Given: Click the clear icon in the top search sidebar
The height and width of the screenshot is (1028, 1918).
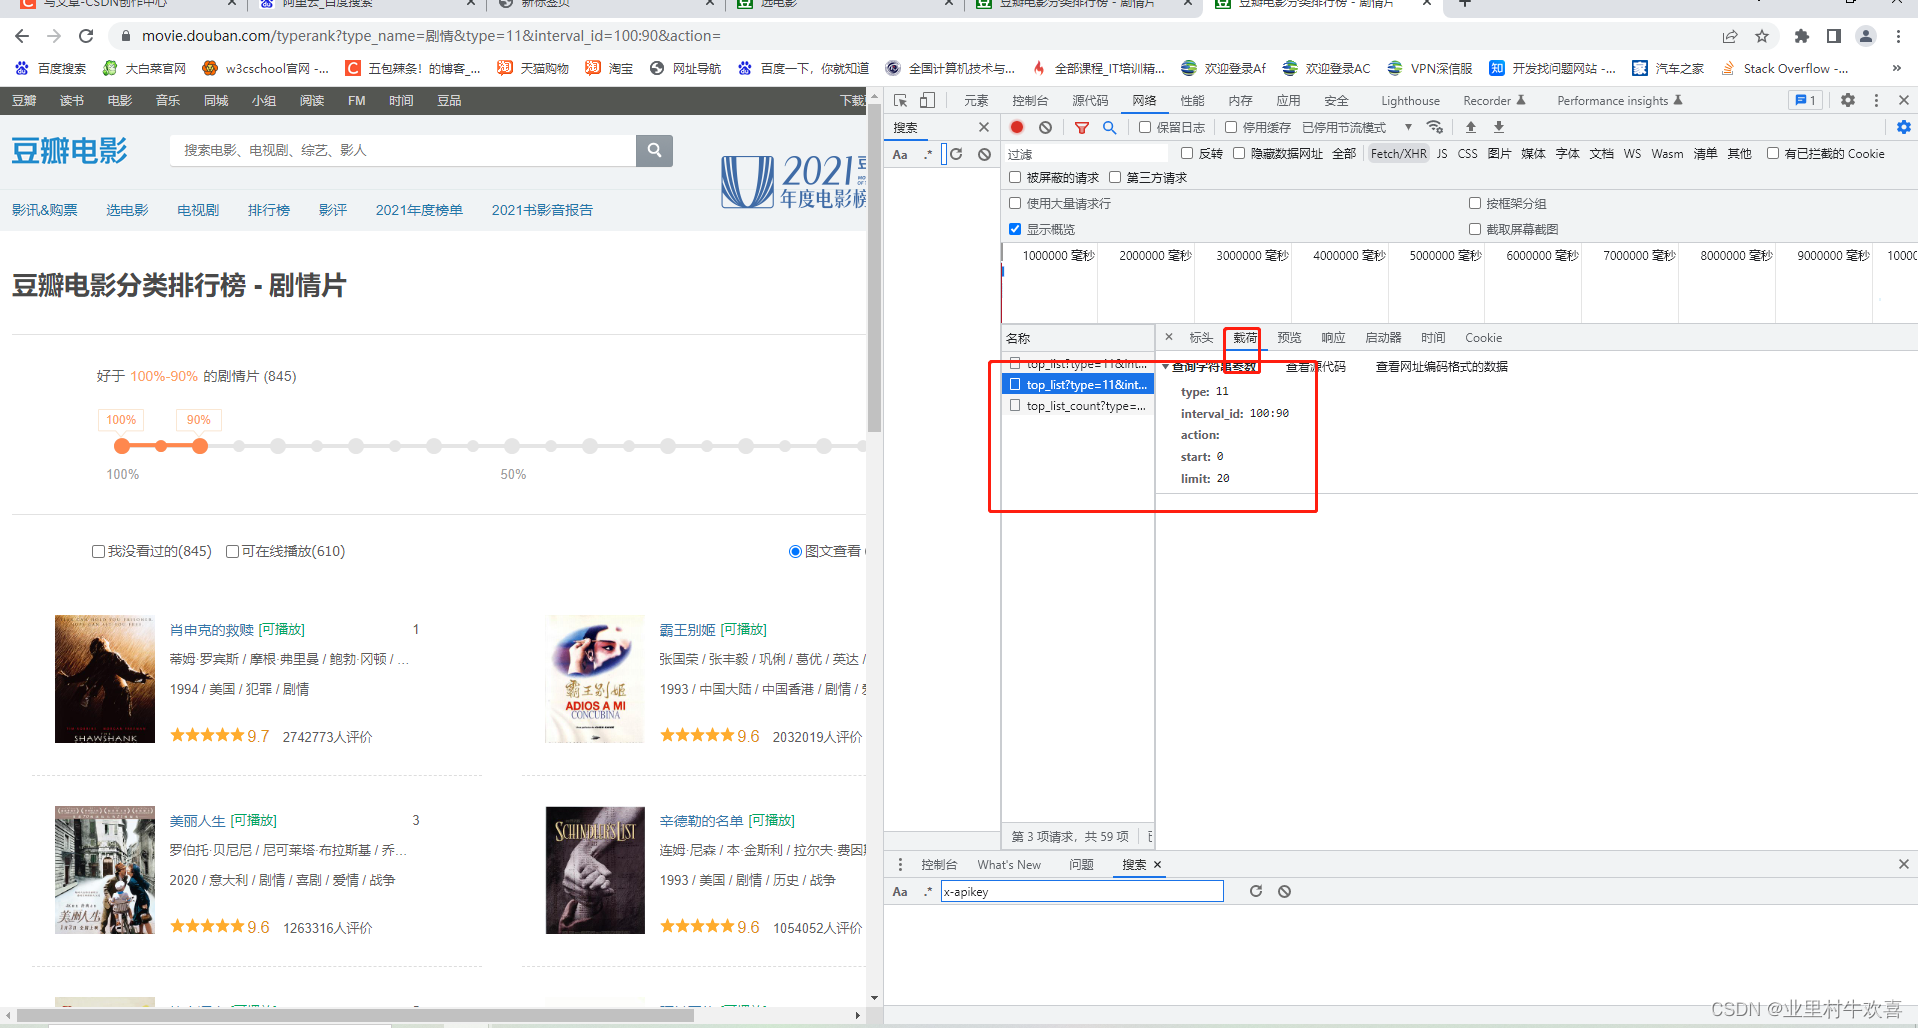Looking at the screenshot, I should pos(985,154).
